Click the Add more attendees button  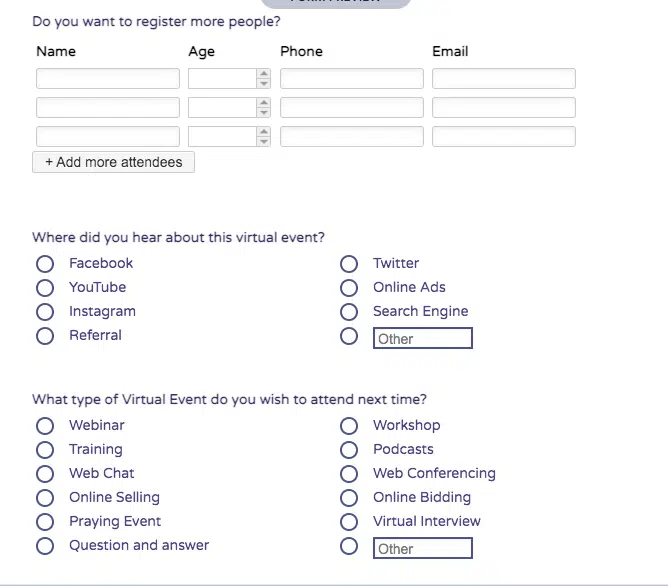113,162
